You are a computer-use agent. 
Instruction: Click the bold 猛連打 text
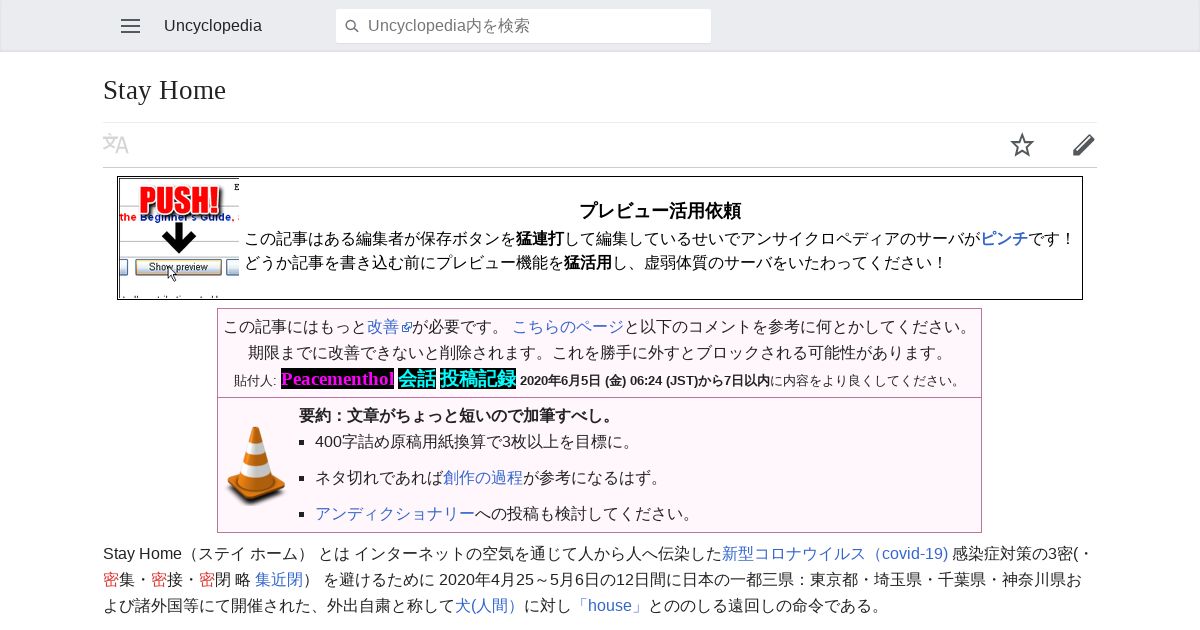[540, 239]
